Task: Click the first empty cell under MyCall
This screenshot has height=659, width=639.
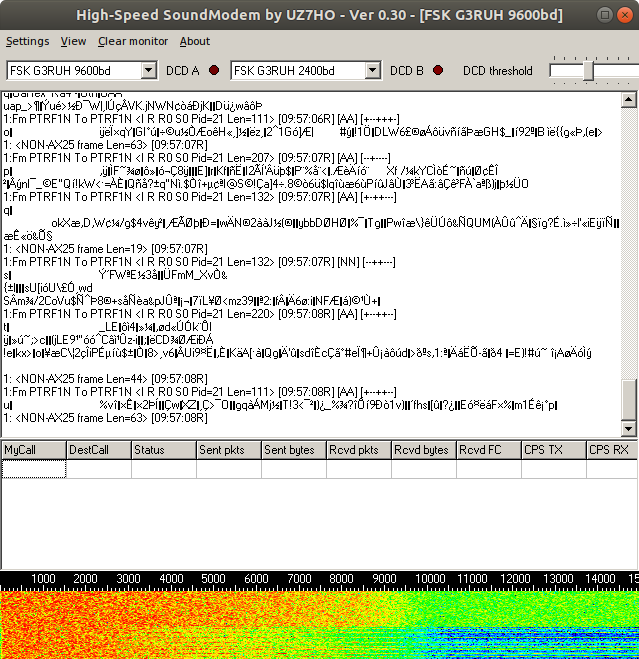Action: pos(34,468)
